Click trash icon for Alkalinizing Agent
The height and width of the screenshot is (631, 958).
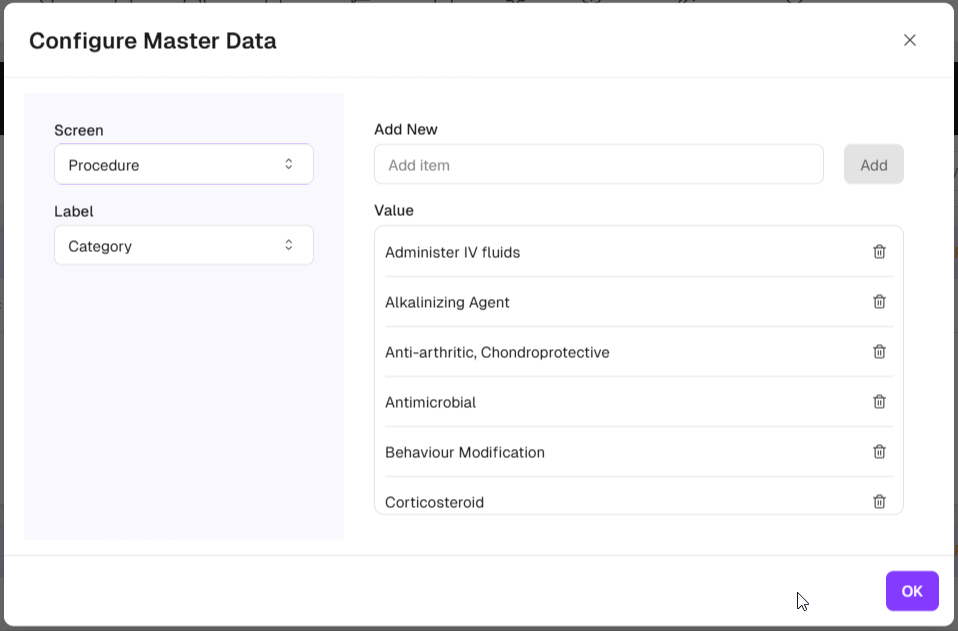[879, 302]
